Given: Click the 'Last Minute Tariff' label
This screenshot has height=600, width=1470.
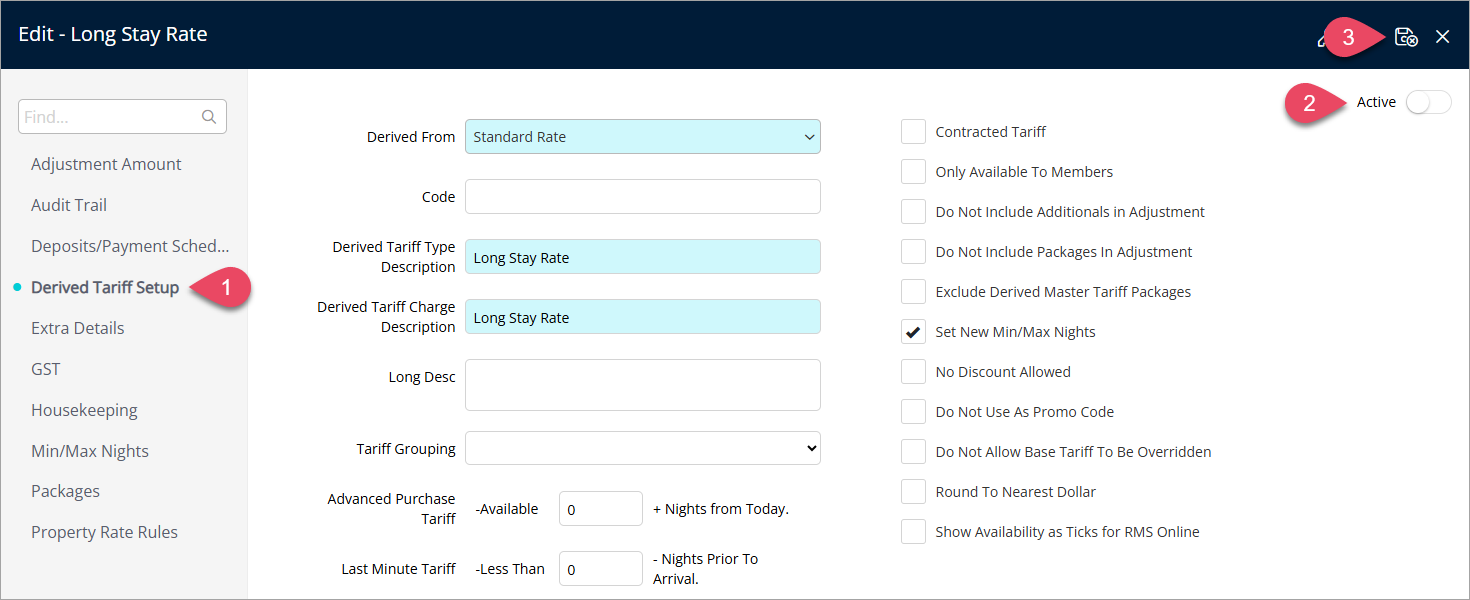Looking at the screenshot, I should [x=398, y=569].
